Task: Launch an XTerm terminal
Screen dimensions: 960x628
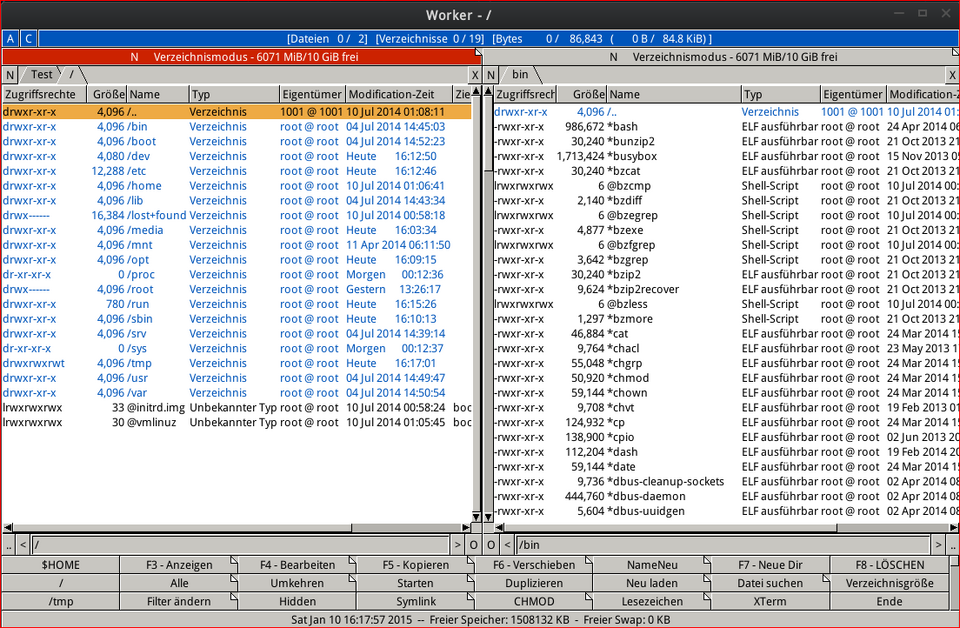Action: [x=770, y=601]
